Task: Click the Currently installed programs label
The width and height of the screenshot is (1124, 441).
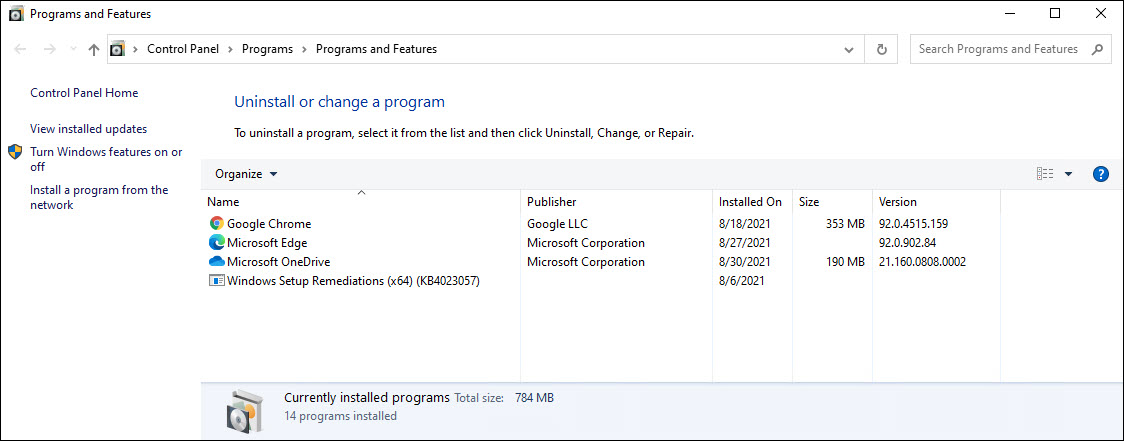Action: pyautogui.click(x=367, y=397)
